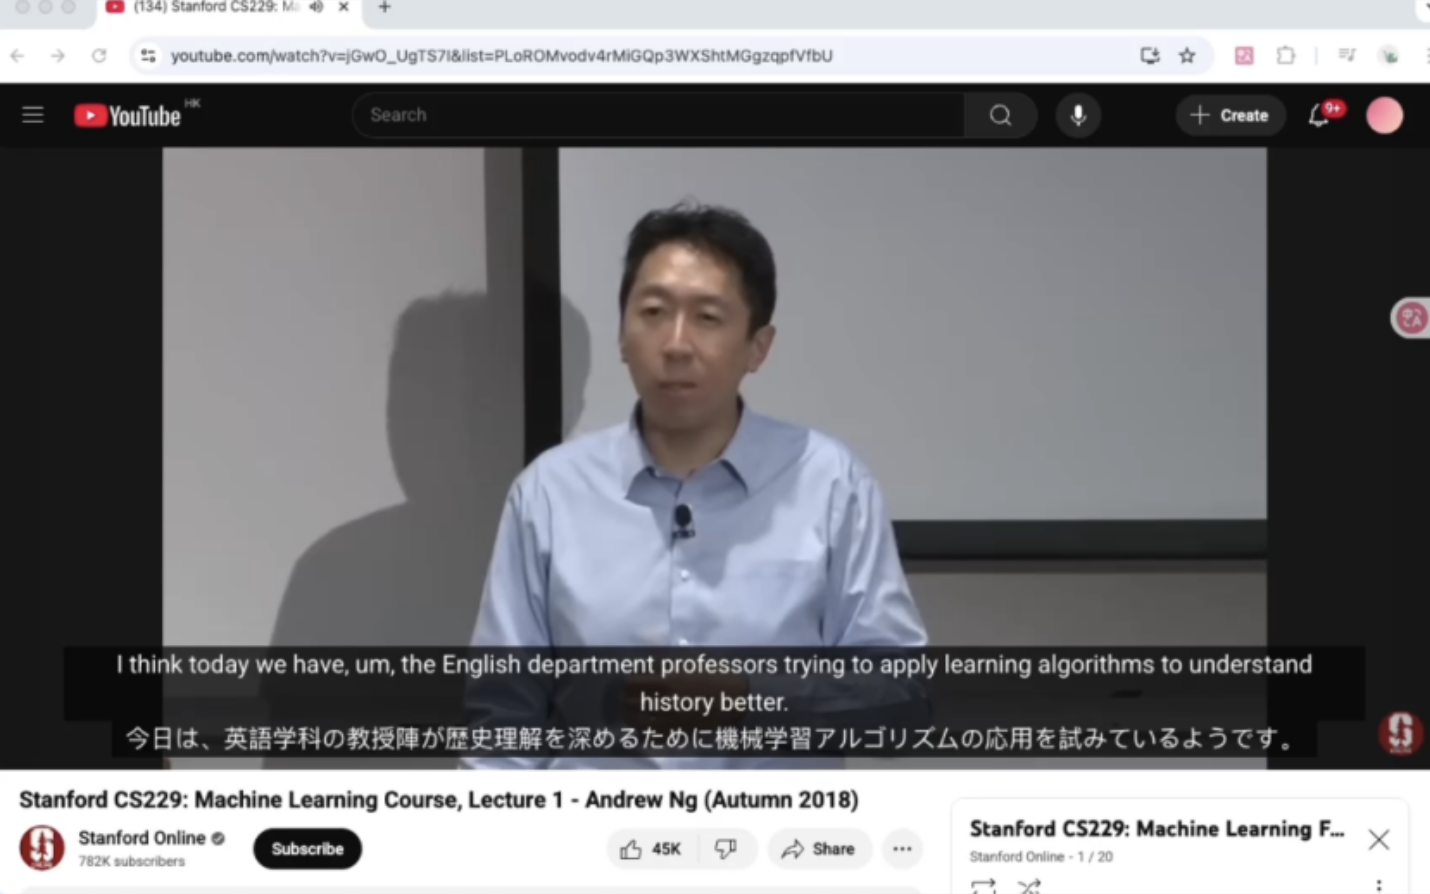The width and height of the screenshot is (1430, 894).
Task: Subscribe to the Stanford Online channel
Action: (307, 849)
